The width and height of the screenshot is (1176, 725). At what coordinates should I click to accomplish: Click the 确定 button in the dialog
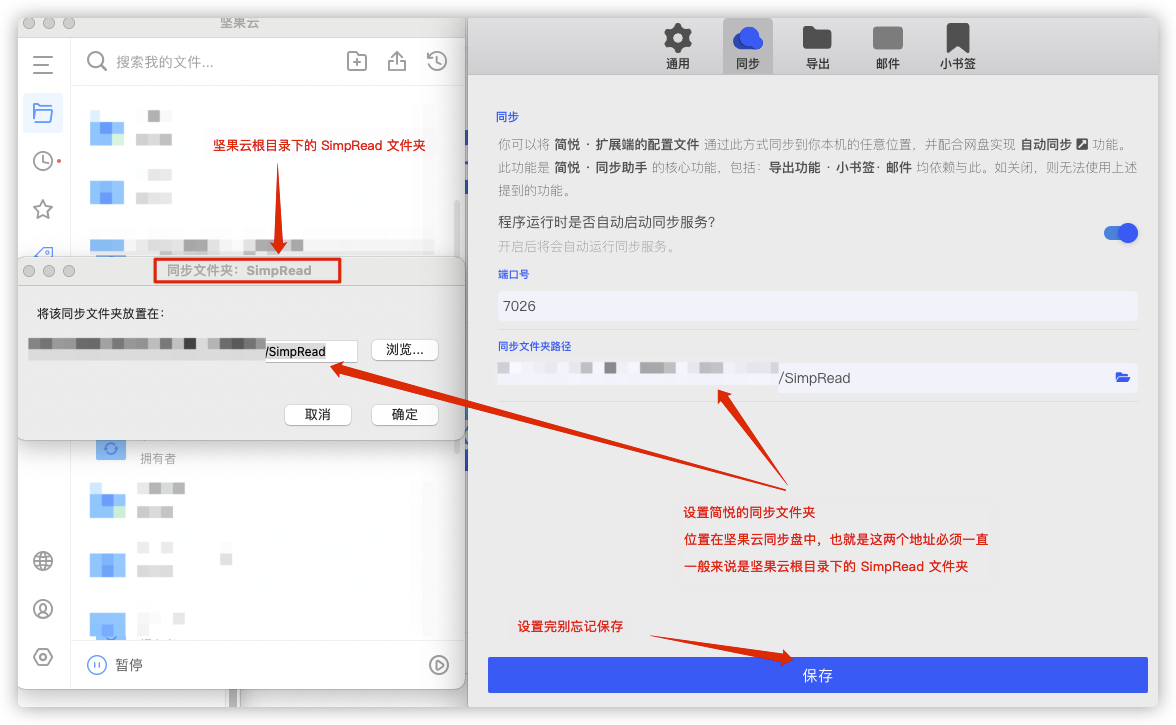[405, 415]
